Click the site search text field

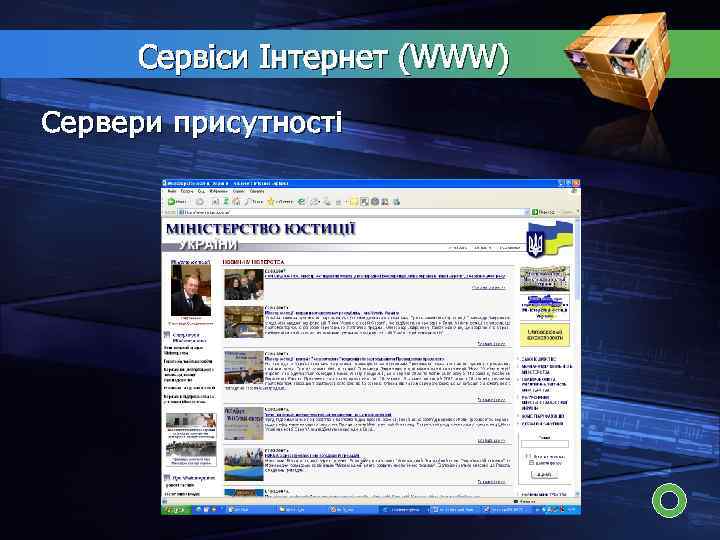(x=545, y=444)
